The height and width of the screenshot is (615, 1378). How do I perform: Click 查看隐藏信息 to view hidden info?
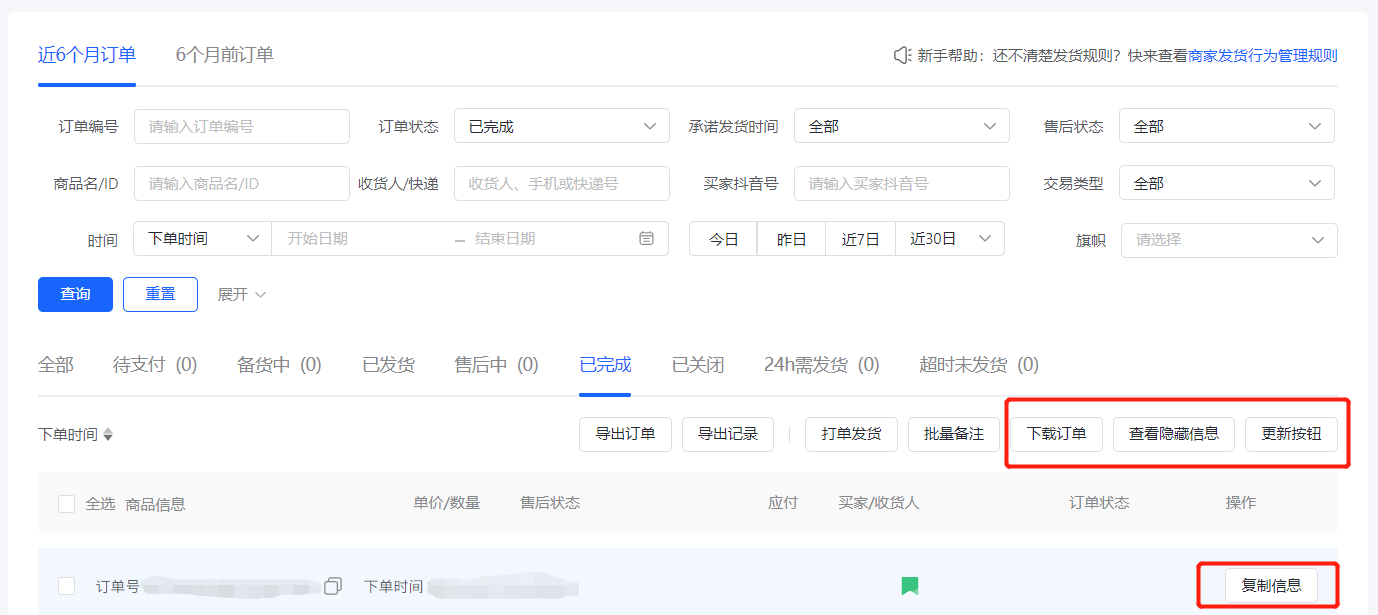click(x=1173, y=434)
